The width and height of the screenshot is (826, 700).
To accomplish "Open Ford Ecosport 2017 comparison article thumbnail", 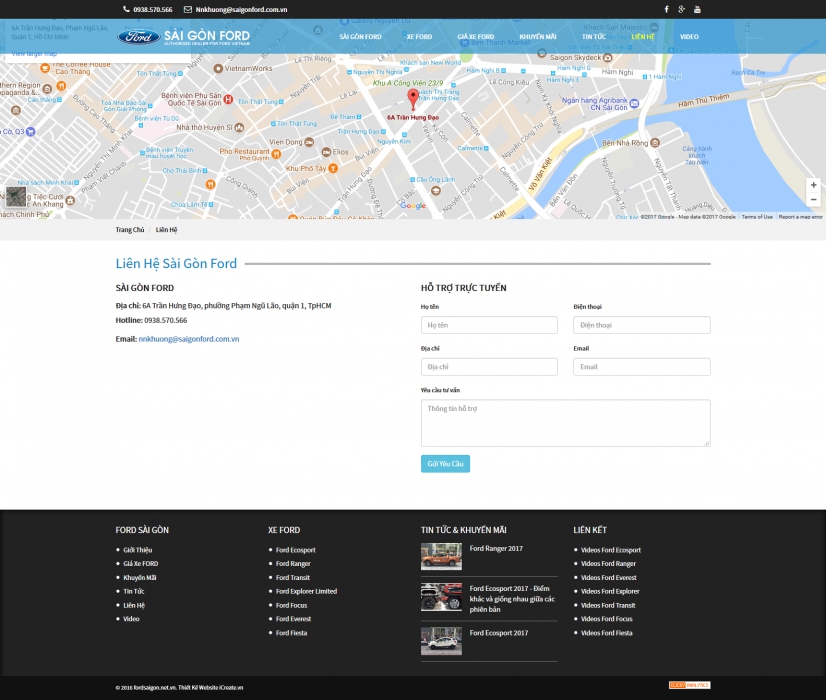I will 441,597.
